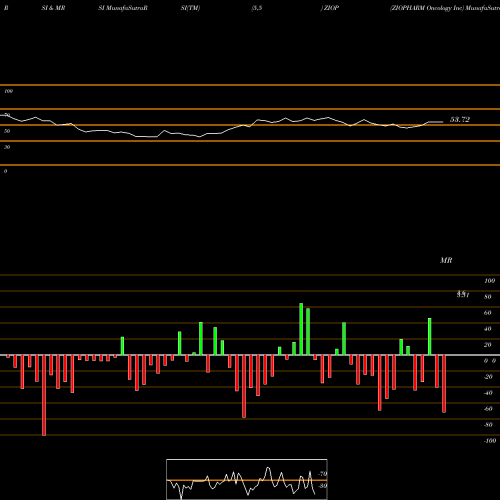
Task: Select the red MR bar reaching -100
Action: coord(44,395)
